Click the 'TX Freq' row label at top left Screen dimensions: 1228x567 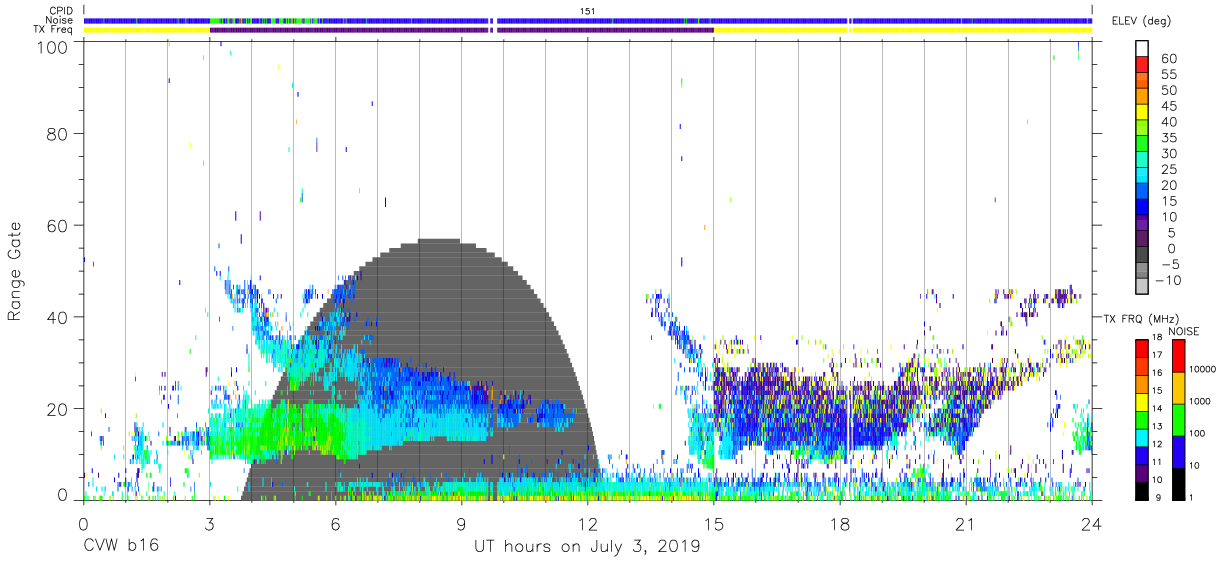pos(54,30)
